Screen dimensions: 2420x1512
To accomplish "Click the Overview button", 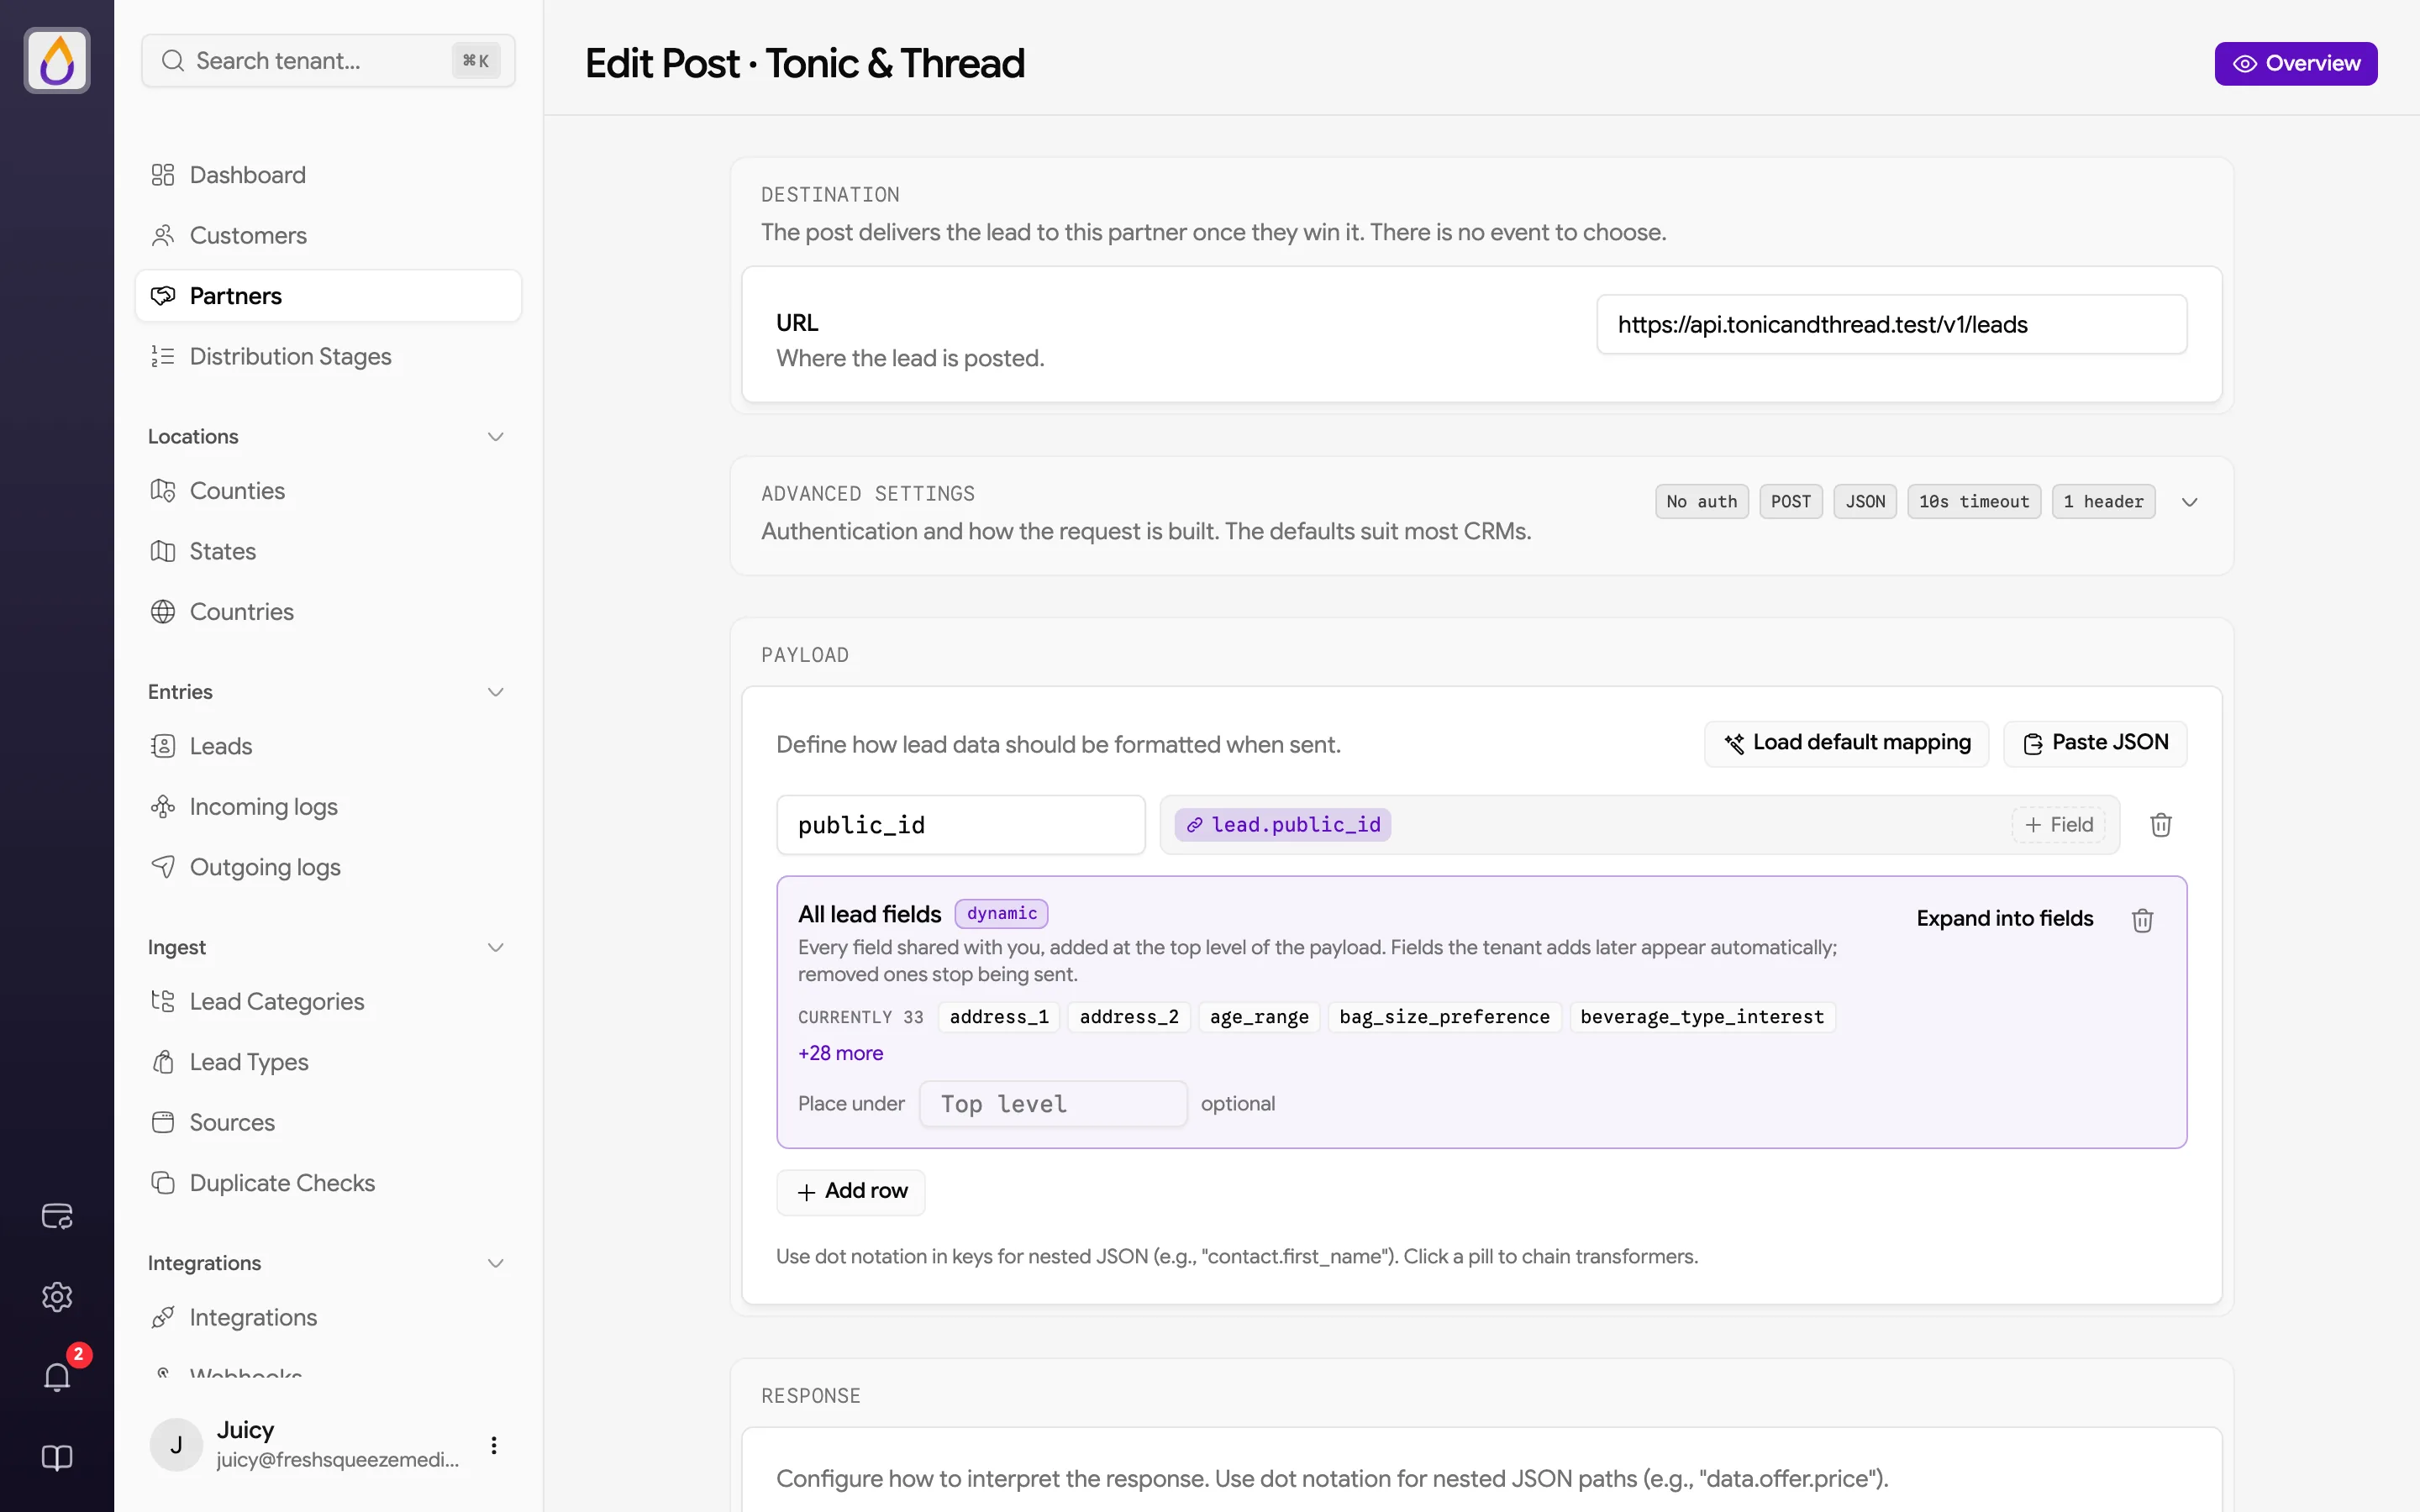I will 2296,64.
